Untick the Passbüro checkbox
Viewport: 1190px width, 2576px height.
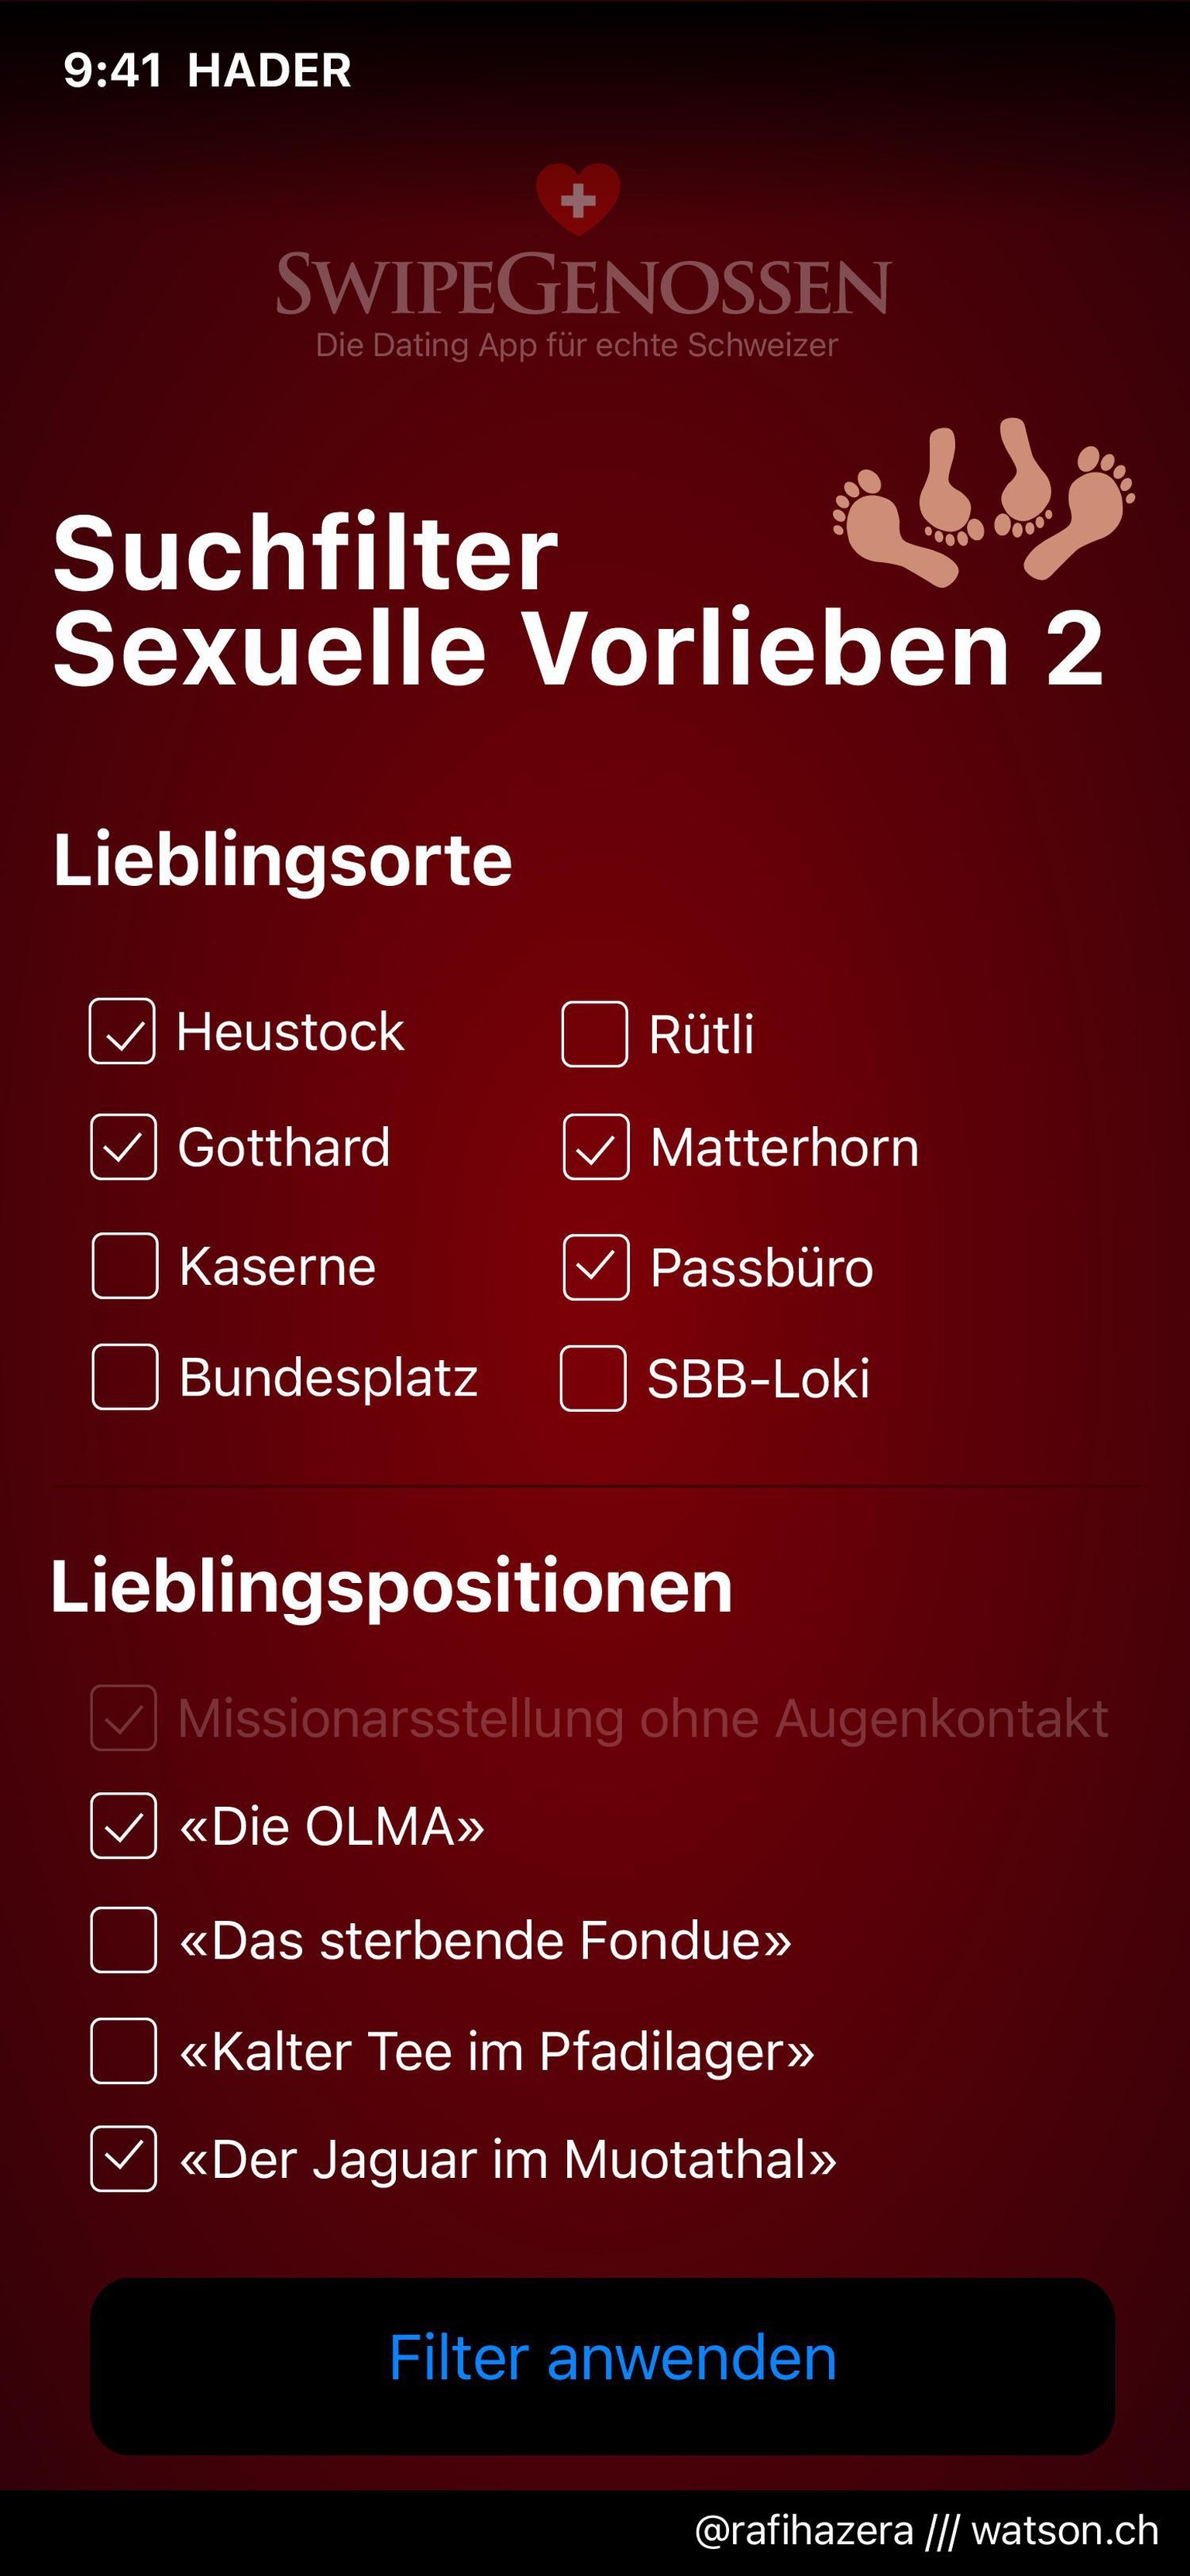(x=596, y=1267)
